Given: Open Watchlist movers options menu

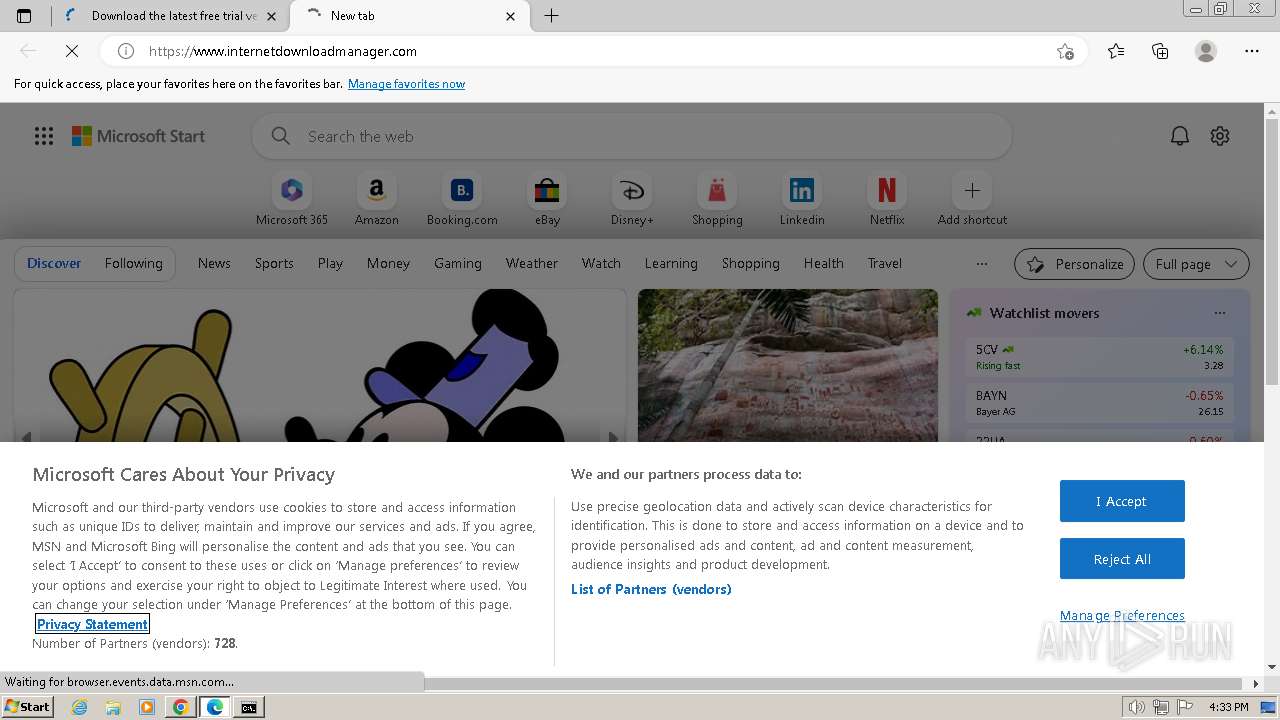Looking at the screenshot, I should point(1220,313).
